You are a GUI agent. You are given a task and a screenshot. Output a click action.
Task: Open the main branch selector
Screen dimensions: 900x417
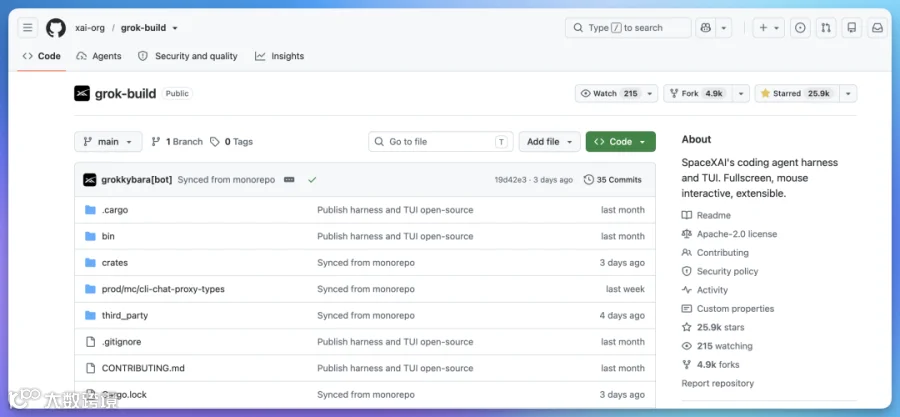pos(108,142)
